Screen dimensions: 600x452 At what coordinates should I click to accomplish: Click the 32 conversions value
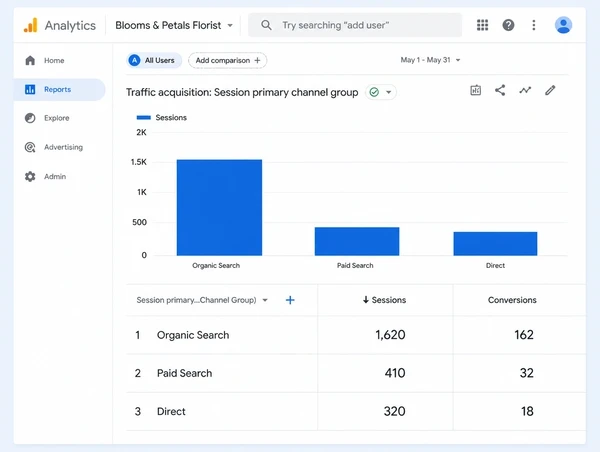click(527, 373)
